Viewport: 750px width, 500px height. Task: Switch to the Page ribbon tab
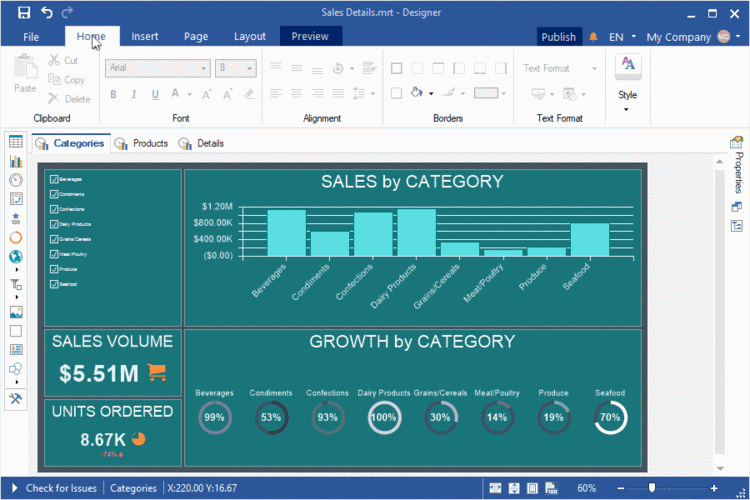point(196,36)
